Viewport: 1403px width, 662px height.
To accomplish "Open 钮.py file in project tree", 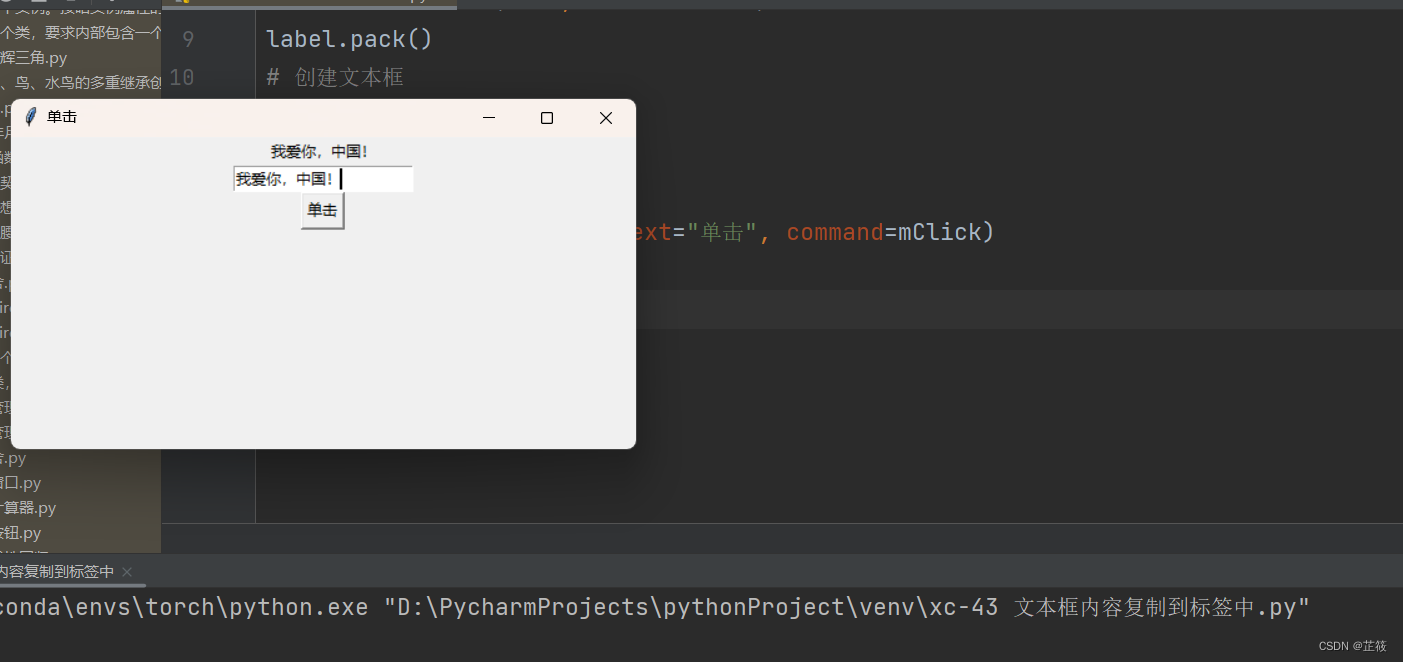I will click(x=21, y=533).
